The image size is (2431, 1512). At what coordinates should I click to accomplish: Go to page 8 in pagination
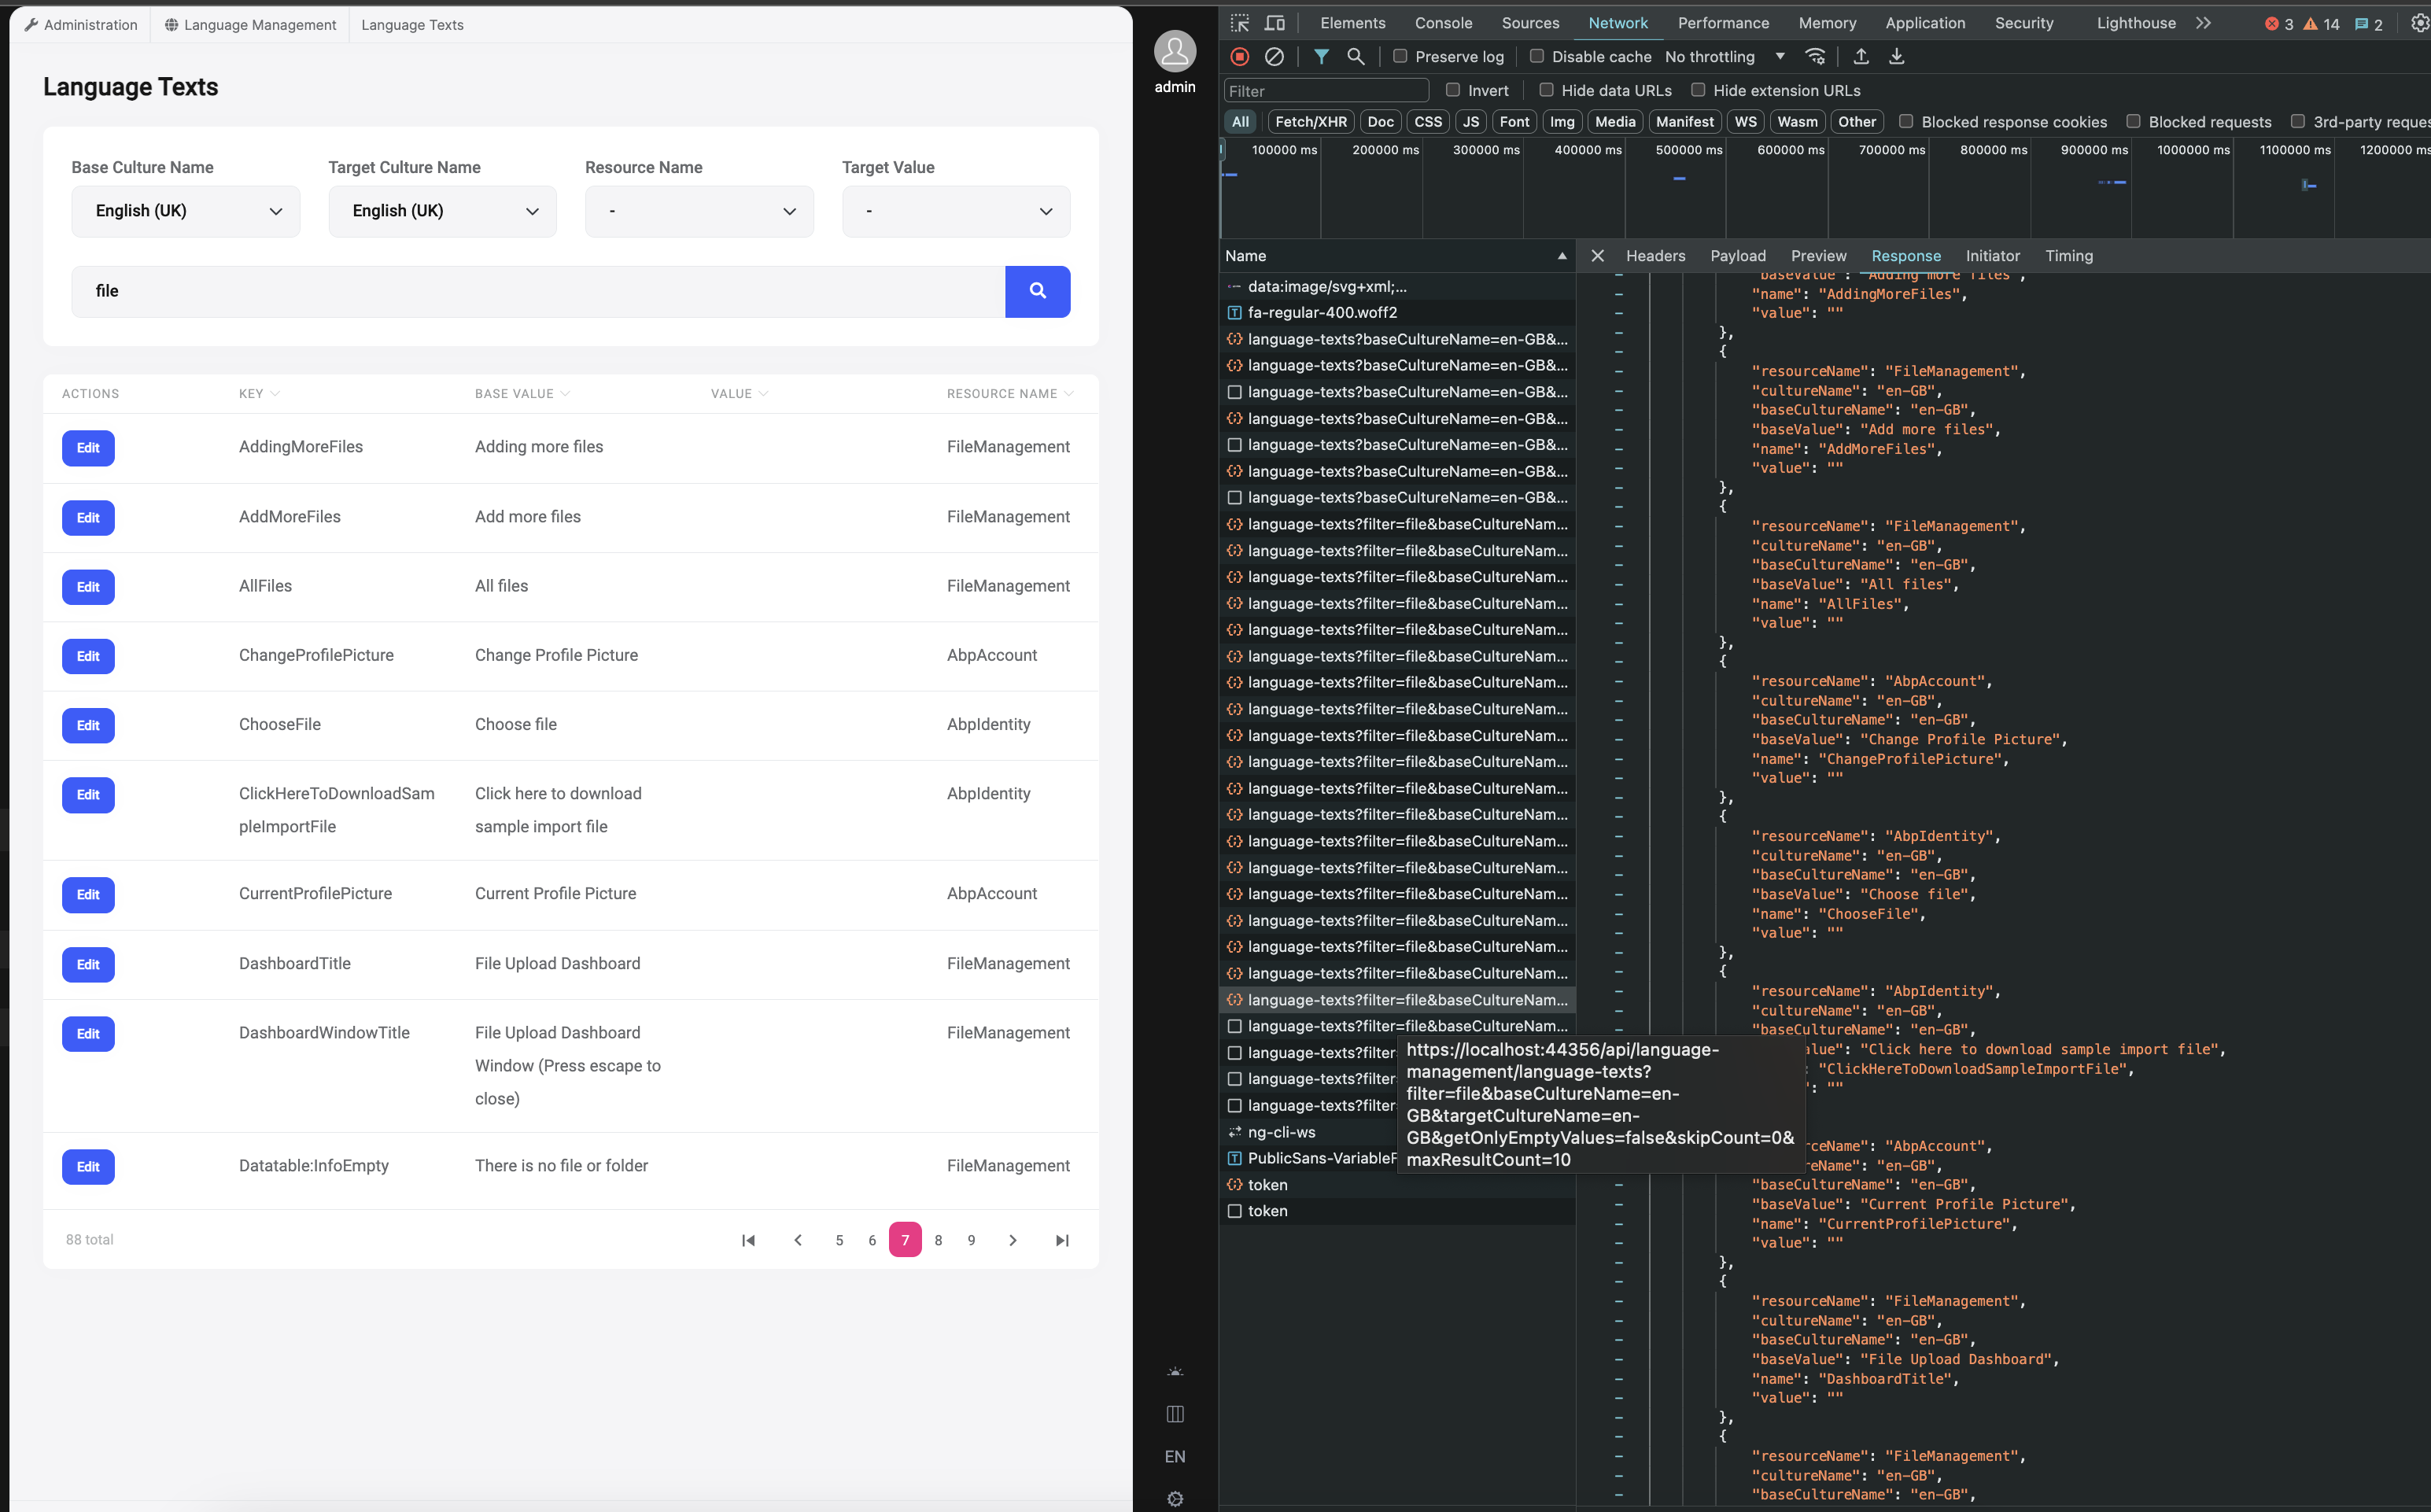pyautogui.click(x=938, y=1240)
